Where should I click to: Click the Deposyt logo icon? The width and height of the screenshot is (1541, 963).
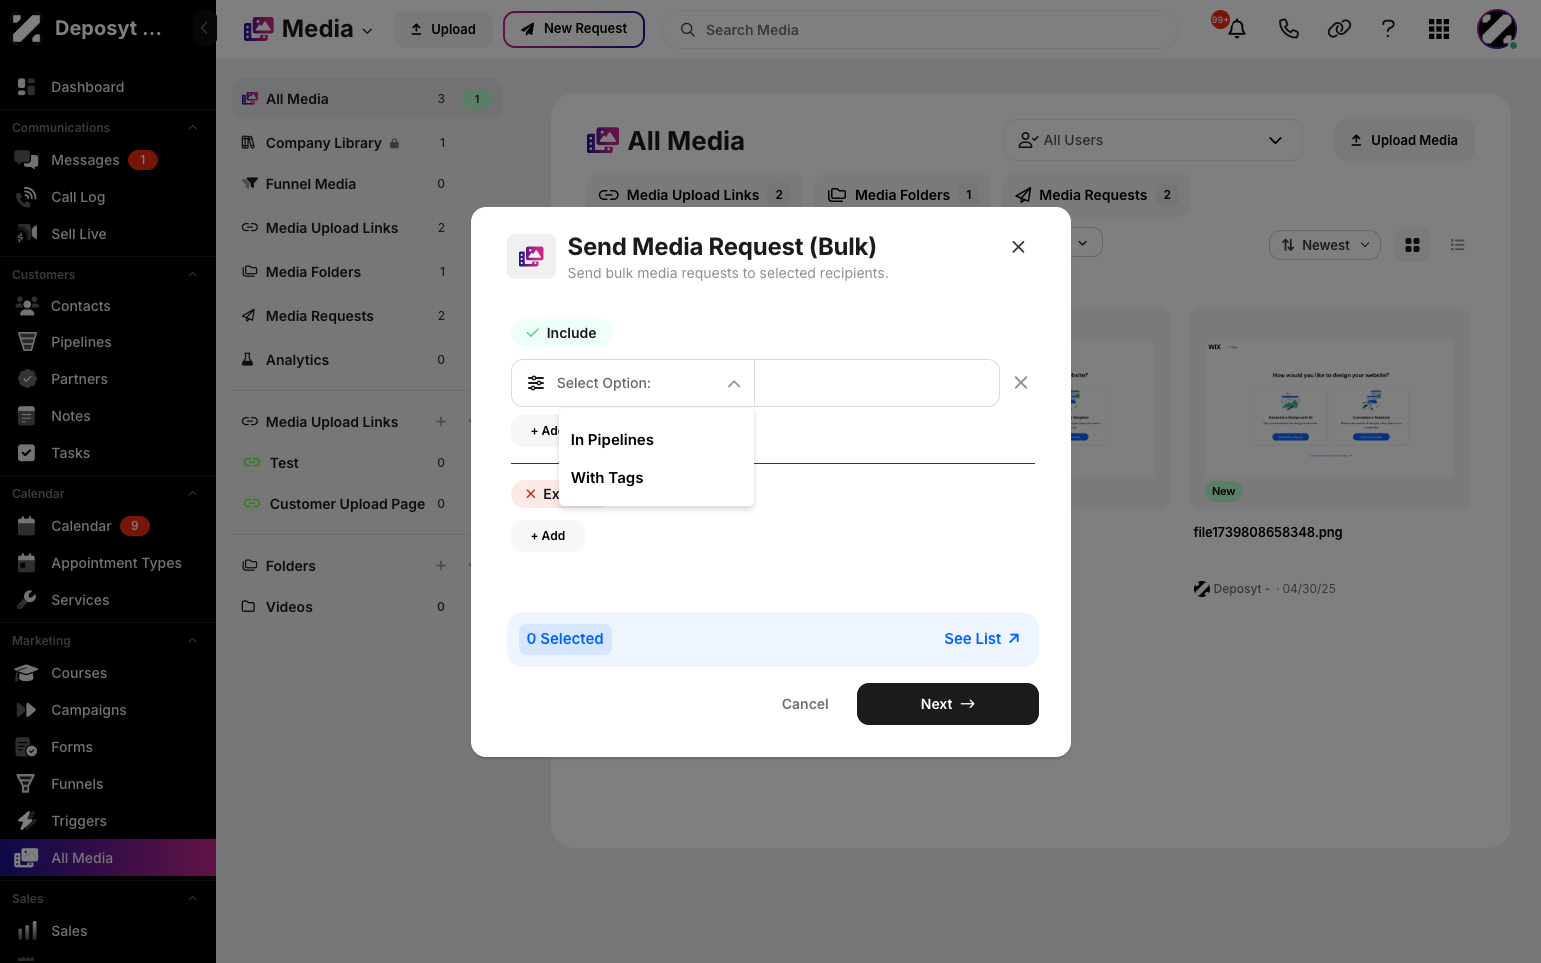(26, 28)
